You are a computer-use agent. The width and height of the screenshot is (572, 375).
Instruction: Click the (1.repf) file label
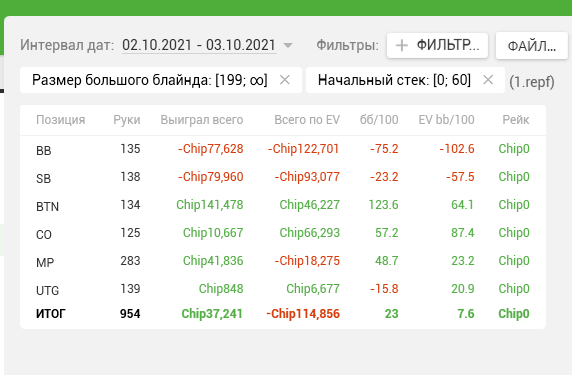532,82
